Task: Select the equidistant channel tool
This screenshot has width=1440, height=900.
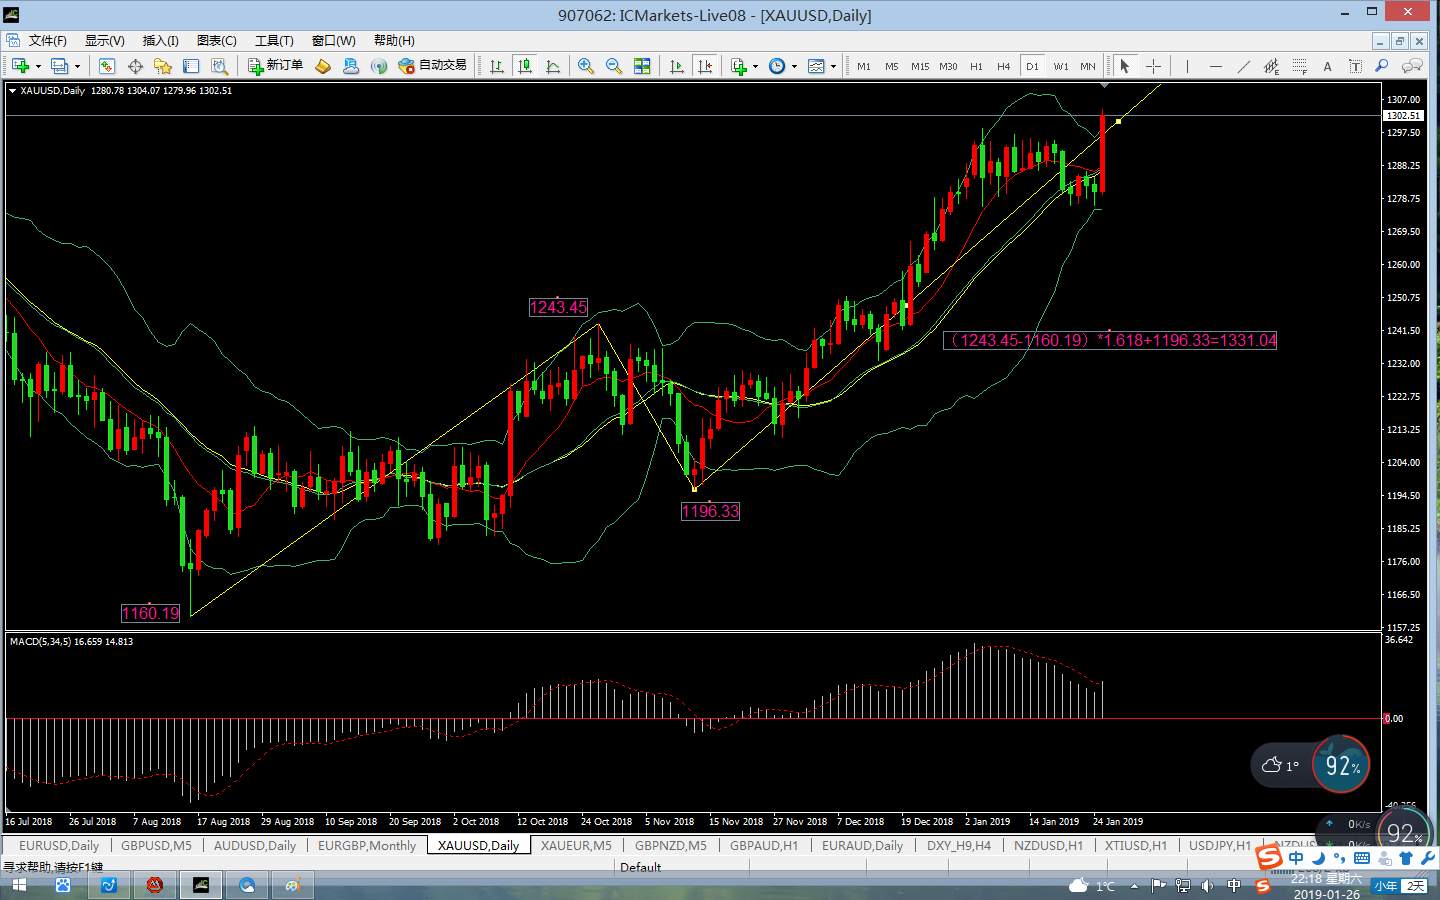Action: 1271,66
